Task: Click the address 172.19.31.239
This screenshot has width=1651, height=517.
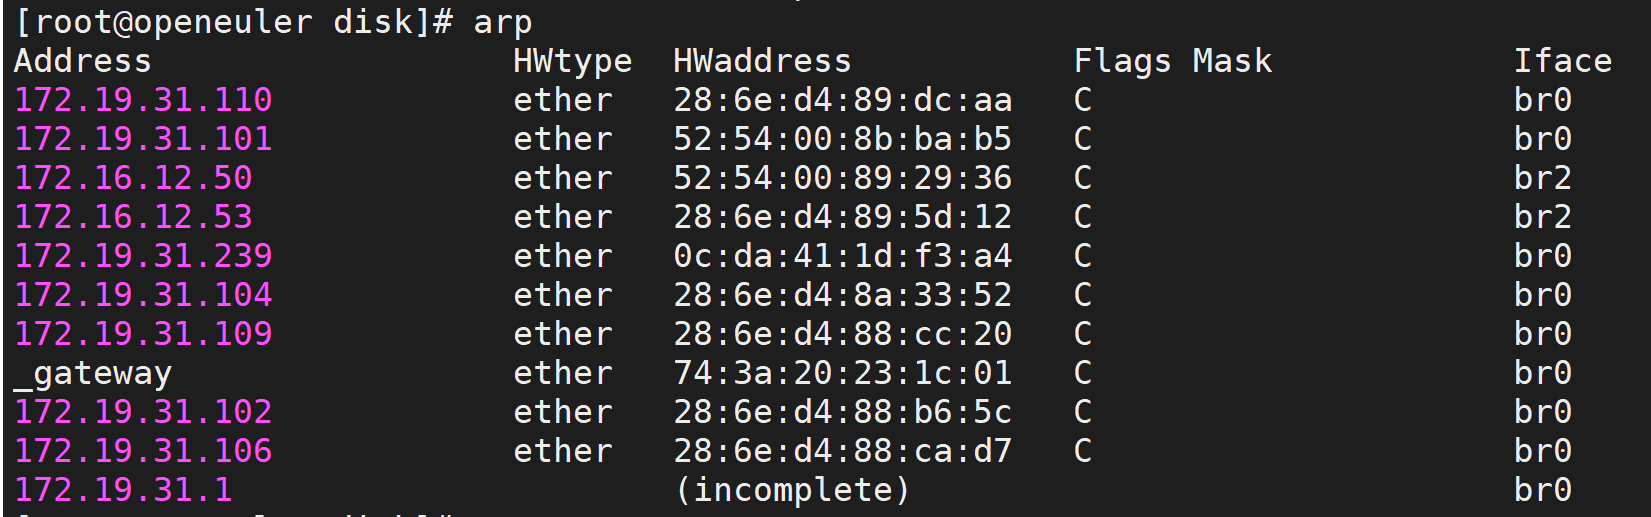Action: pos(143,256)
